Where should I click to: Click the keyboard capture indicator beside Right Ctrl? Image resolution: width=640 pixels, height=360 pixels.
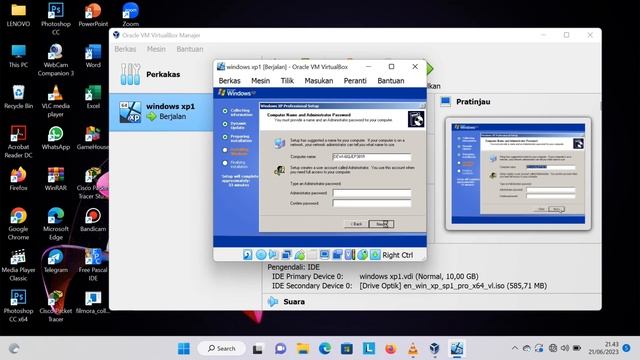[375, 255]
